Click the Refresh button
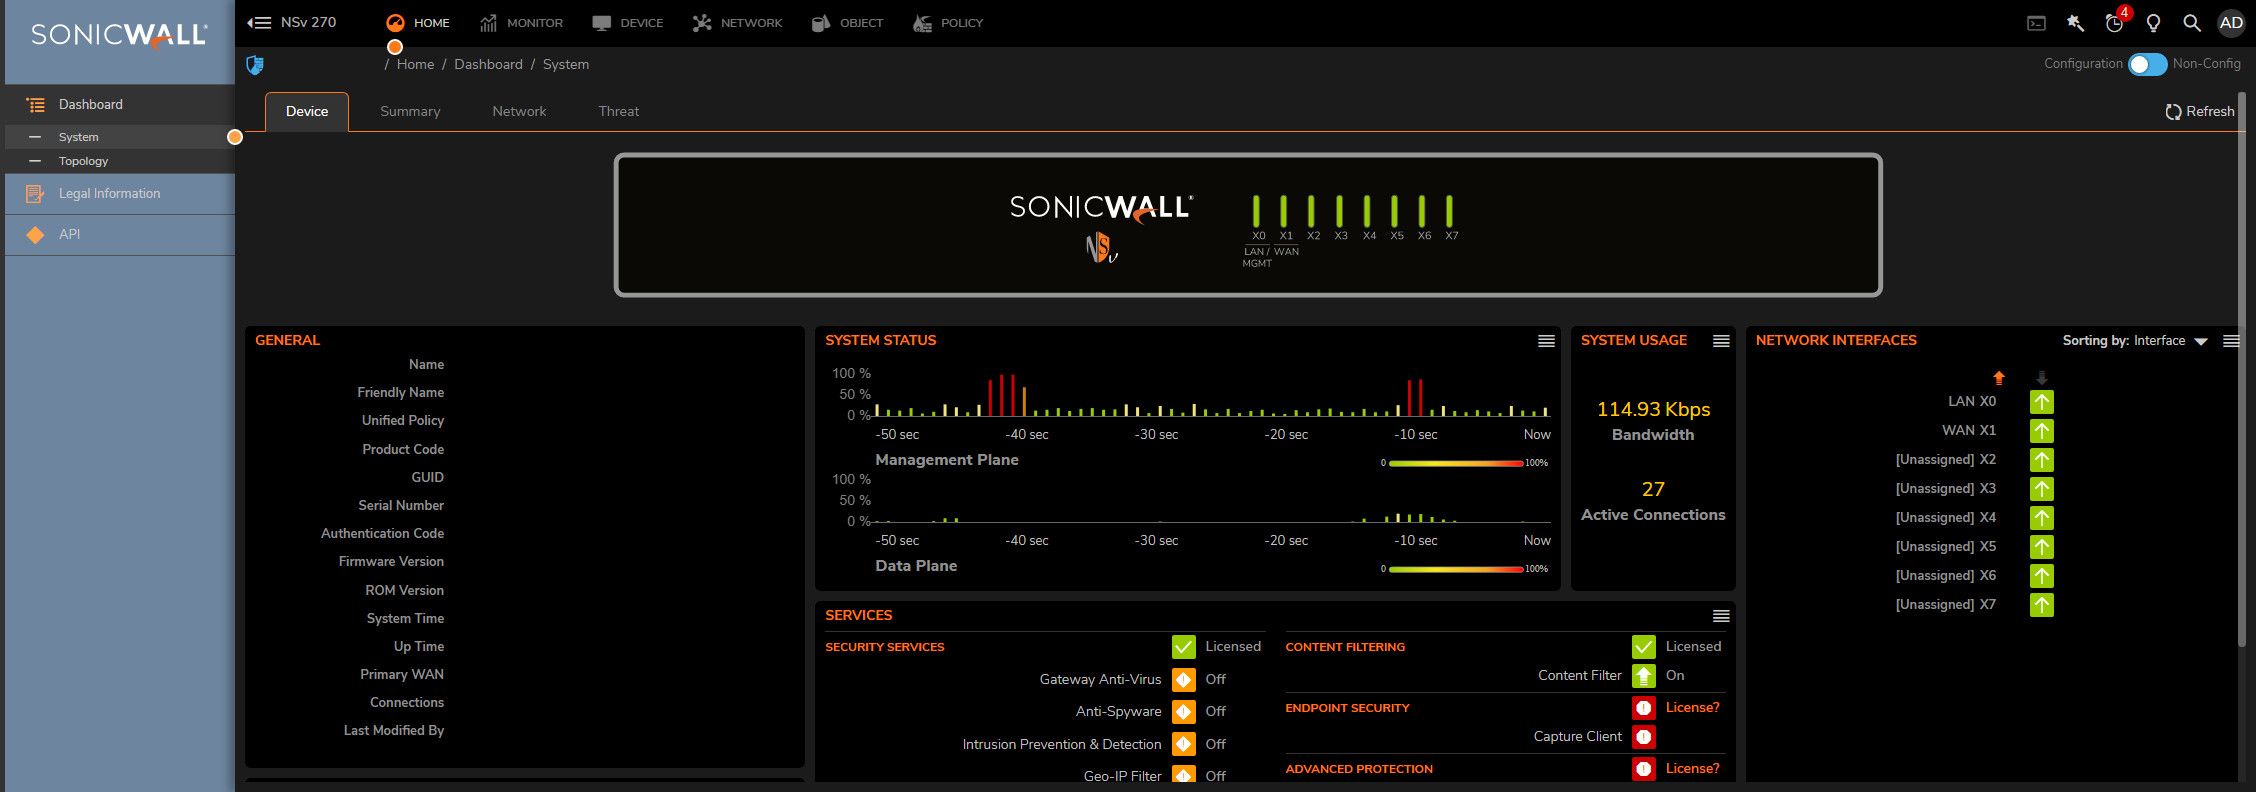 coord(2199,112)
